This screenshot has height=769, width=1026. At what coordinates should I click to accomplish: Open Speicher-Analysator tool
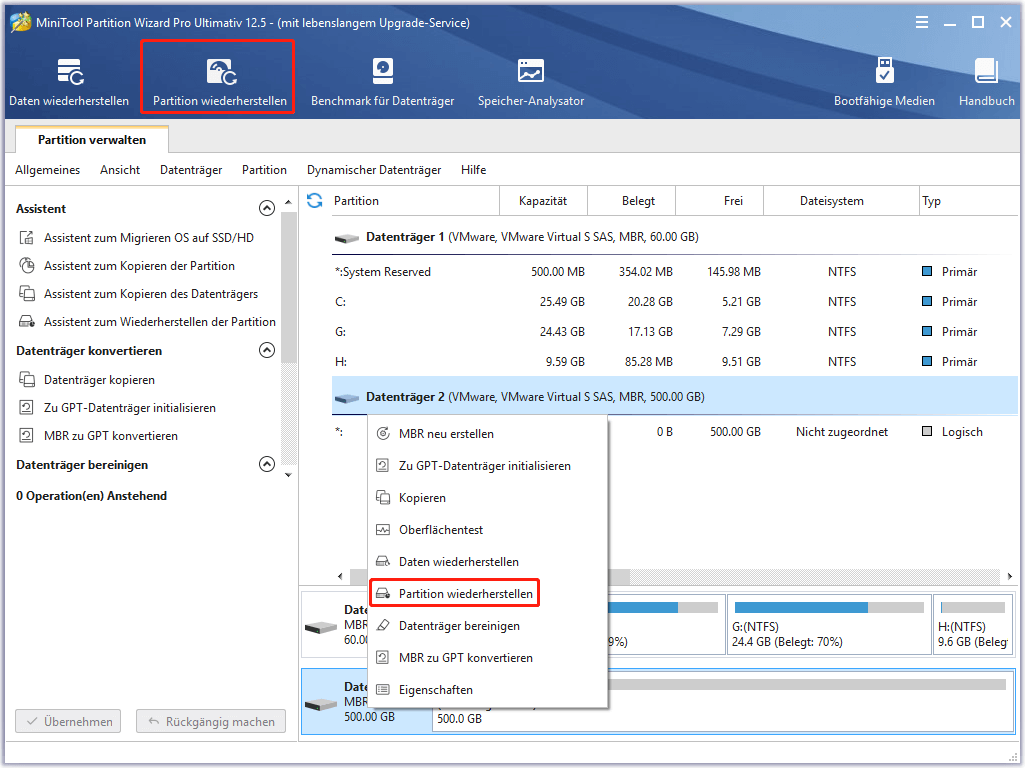(x=531, y=82)
